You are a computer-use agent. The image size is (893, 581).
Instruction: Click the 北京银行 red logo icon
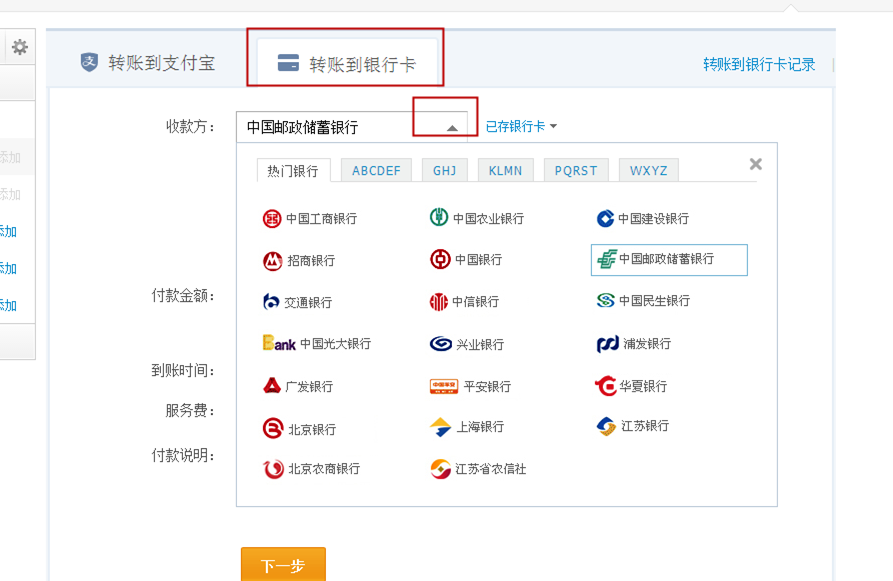click(273, 428)
